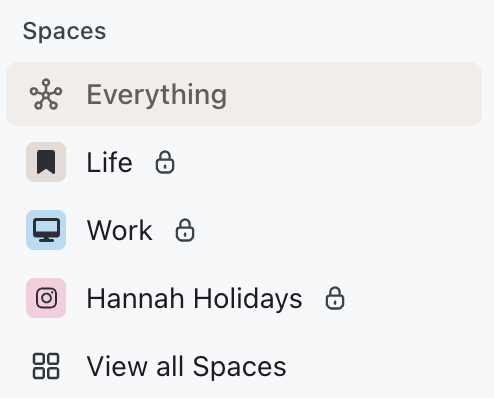Pick the pink Hannah Holidays color tile
Image resolution: width=494 pixels, height=398 pixels.
click(46, 298)
